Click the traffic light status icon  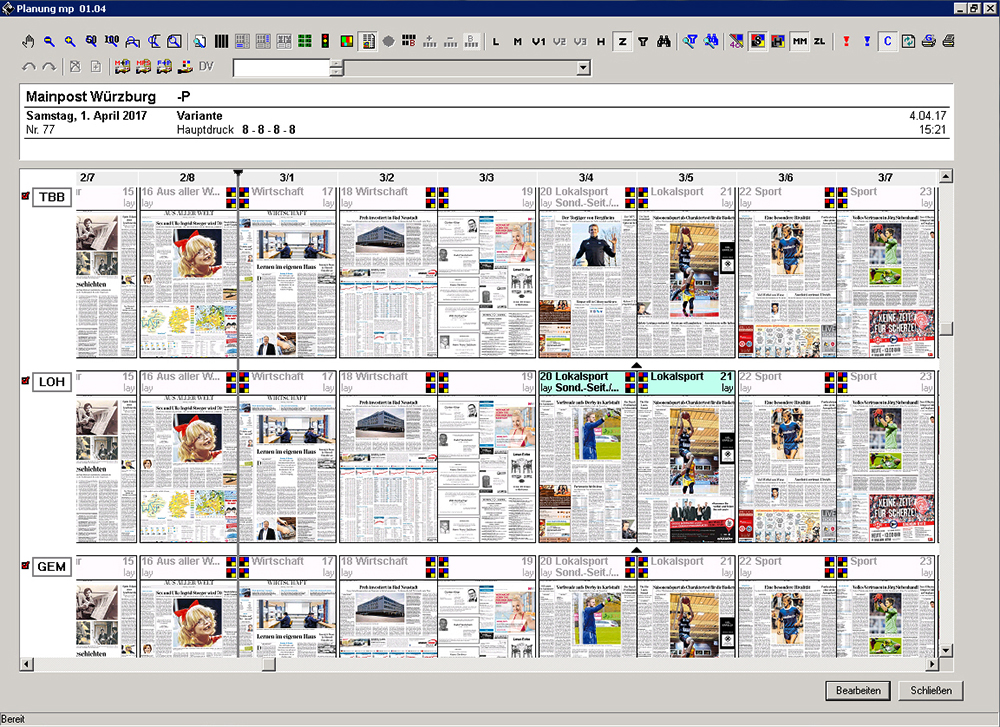click(x=325, y=41)
